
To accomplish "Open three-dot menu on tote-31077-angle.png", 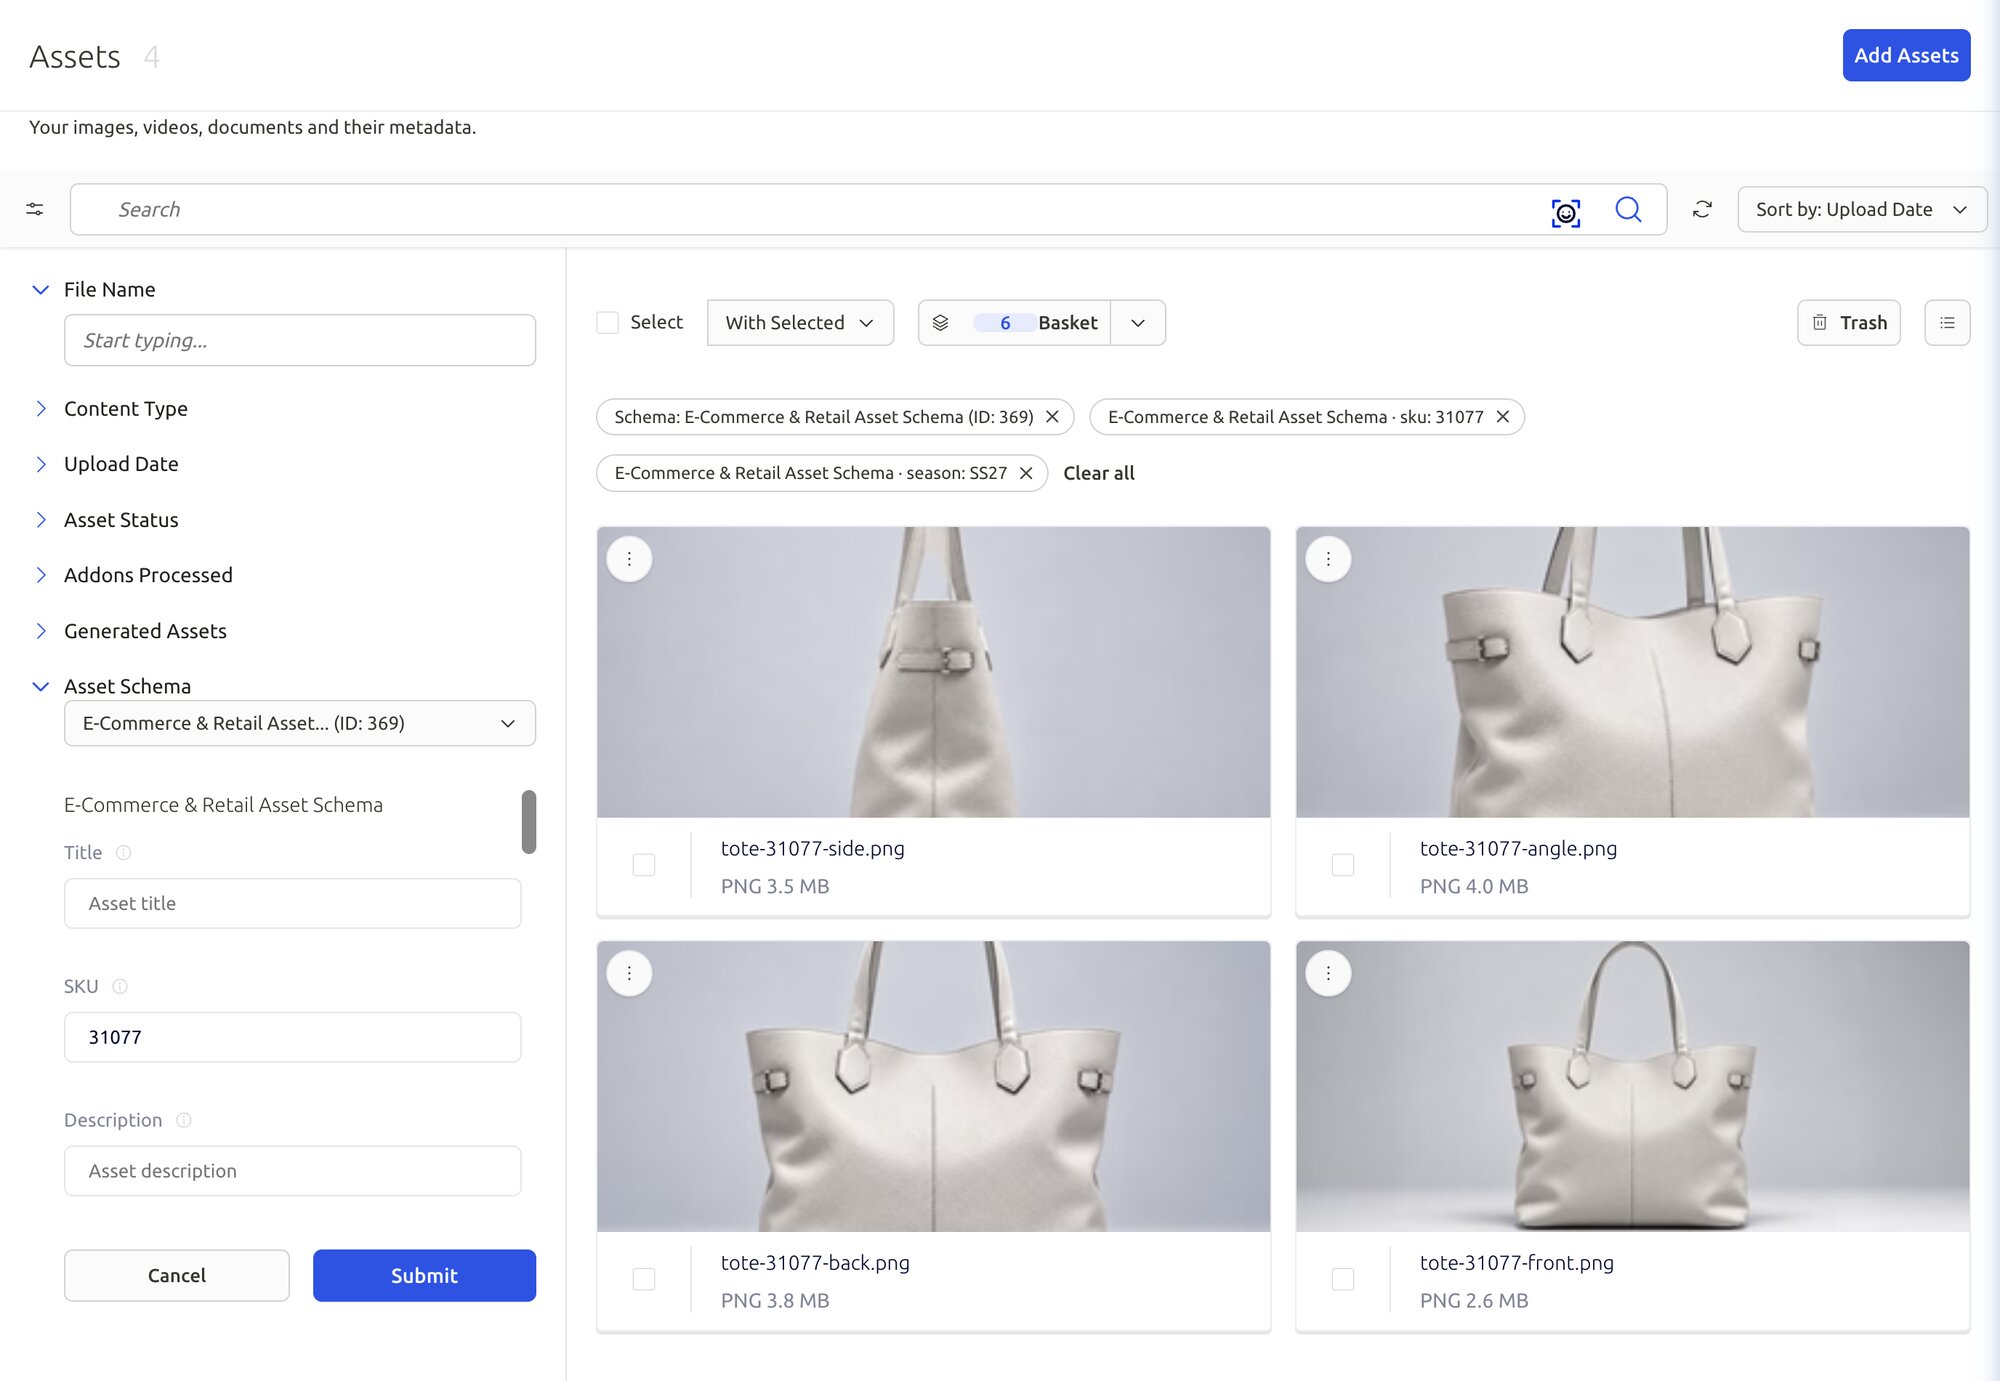I will pyautogui.click(x=1328, y=559).
